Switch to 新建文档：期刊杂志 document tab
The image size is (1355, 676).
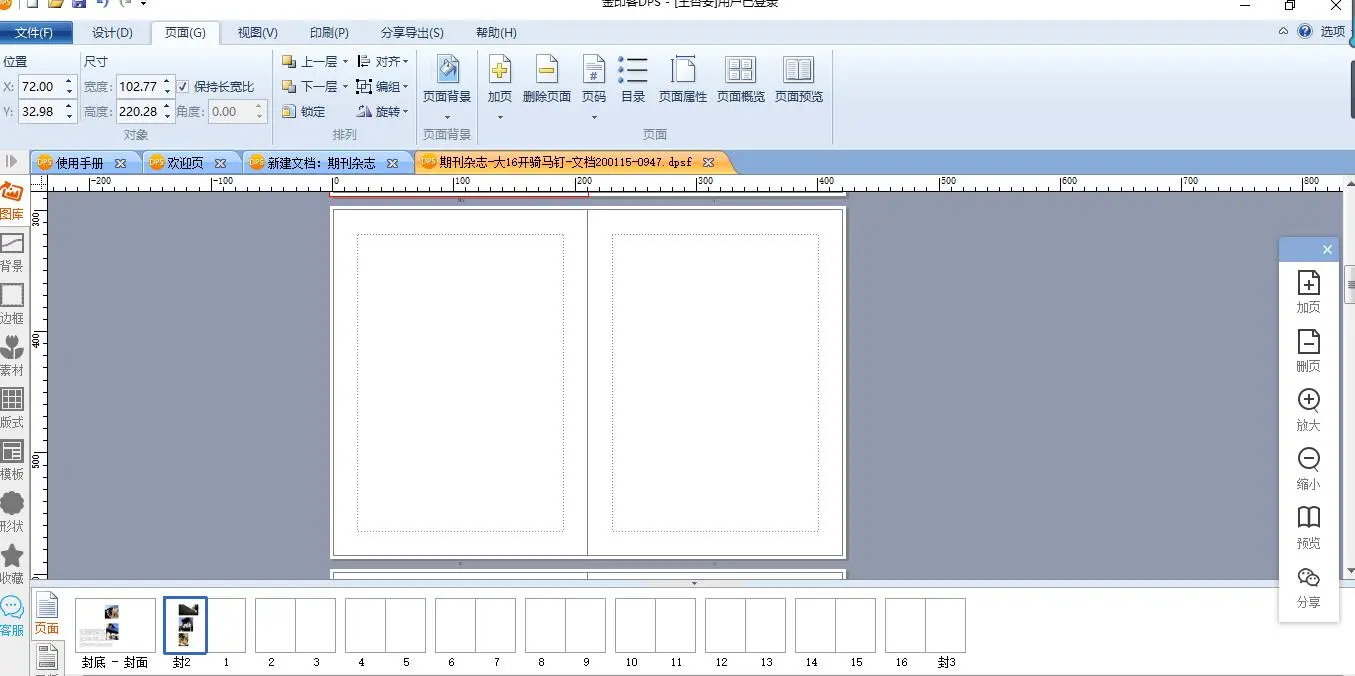pyautogui.click(x=321, y=162)
